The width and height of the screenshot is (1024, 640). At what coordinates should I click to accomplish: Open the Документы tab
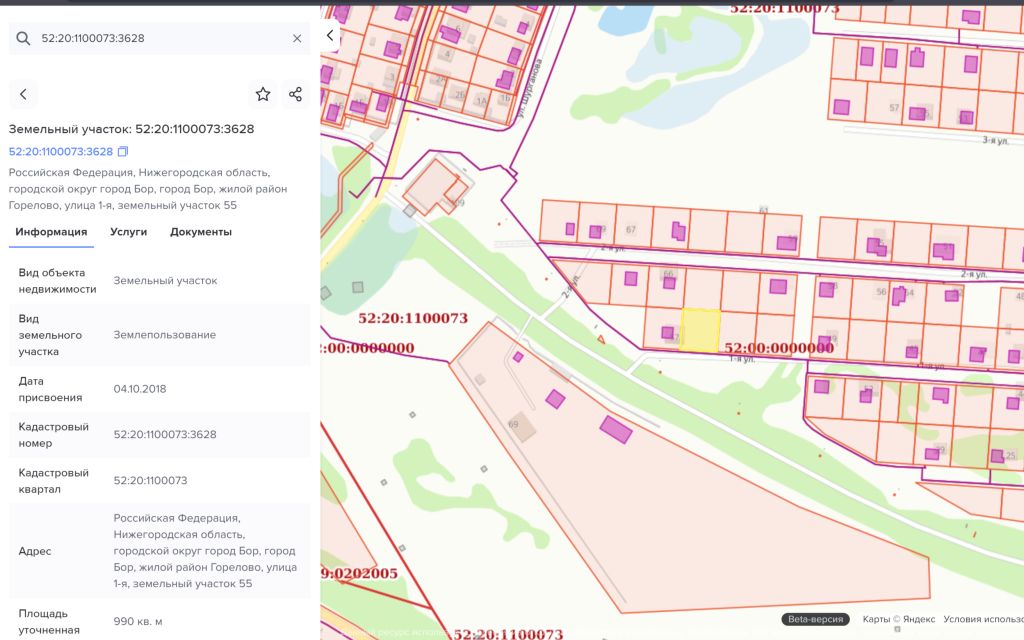tap(200, 232)
